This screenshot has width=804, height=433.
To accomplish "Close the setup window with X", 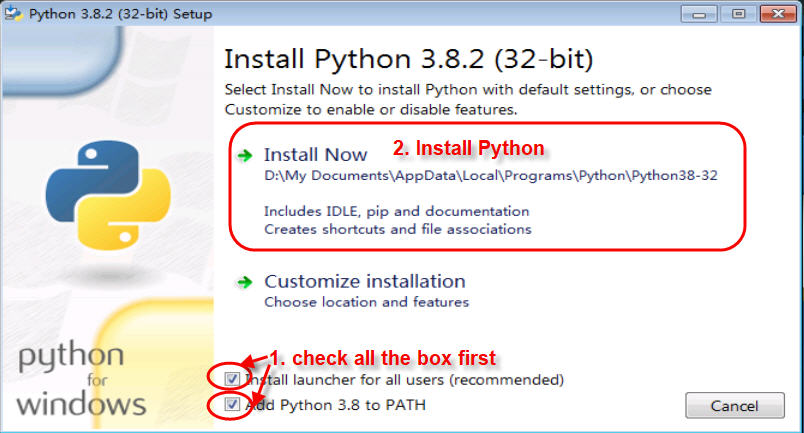I will (x=778, y=14).
